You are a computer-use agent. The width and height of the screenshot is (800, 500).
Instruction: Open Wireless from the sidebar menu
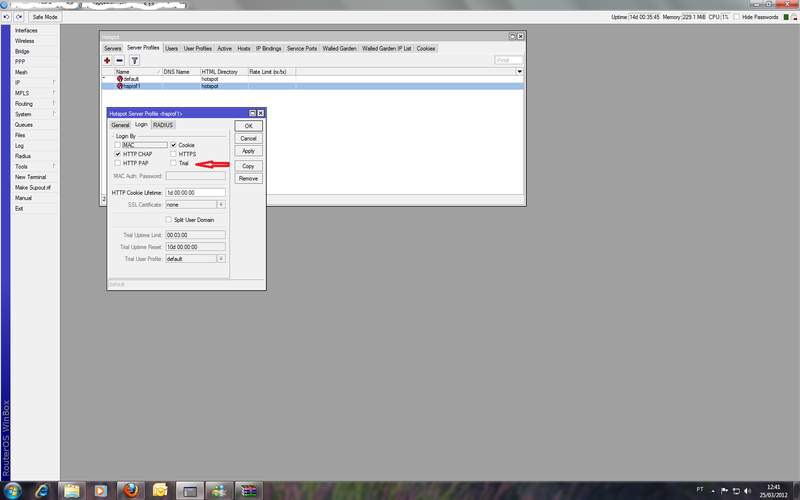click(24, 41)
